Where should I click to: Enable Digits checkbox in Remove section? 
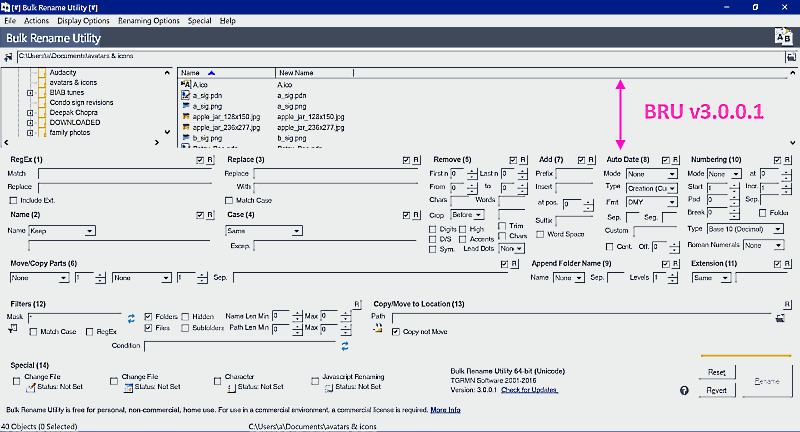[433, 230]
